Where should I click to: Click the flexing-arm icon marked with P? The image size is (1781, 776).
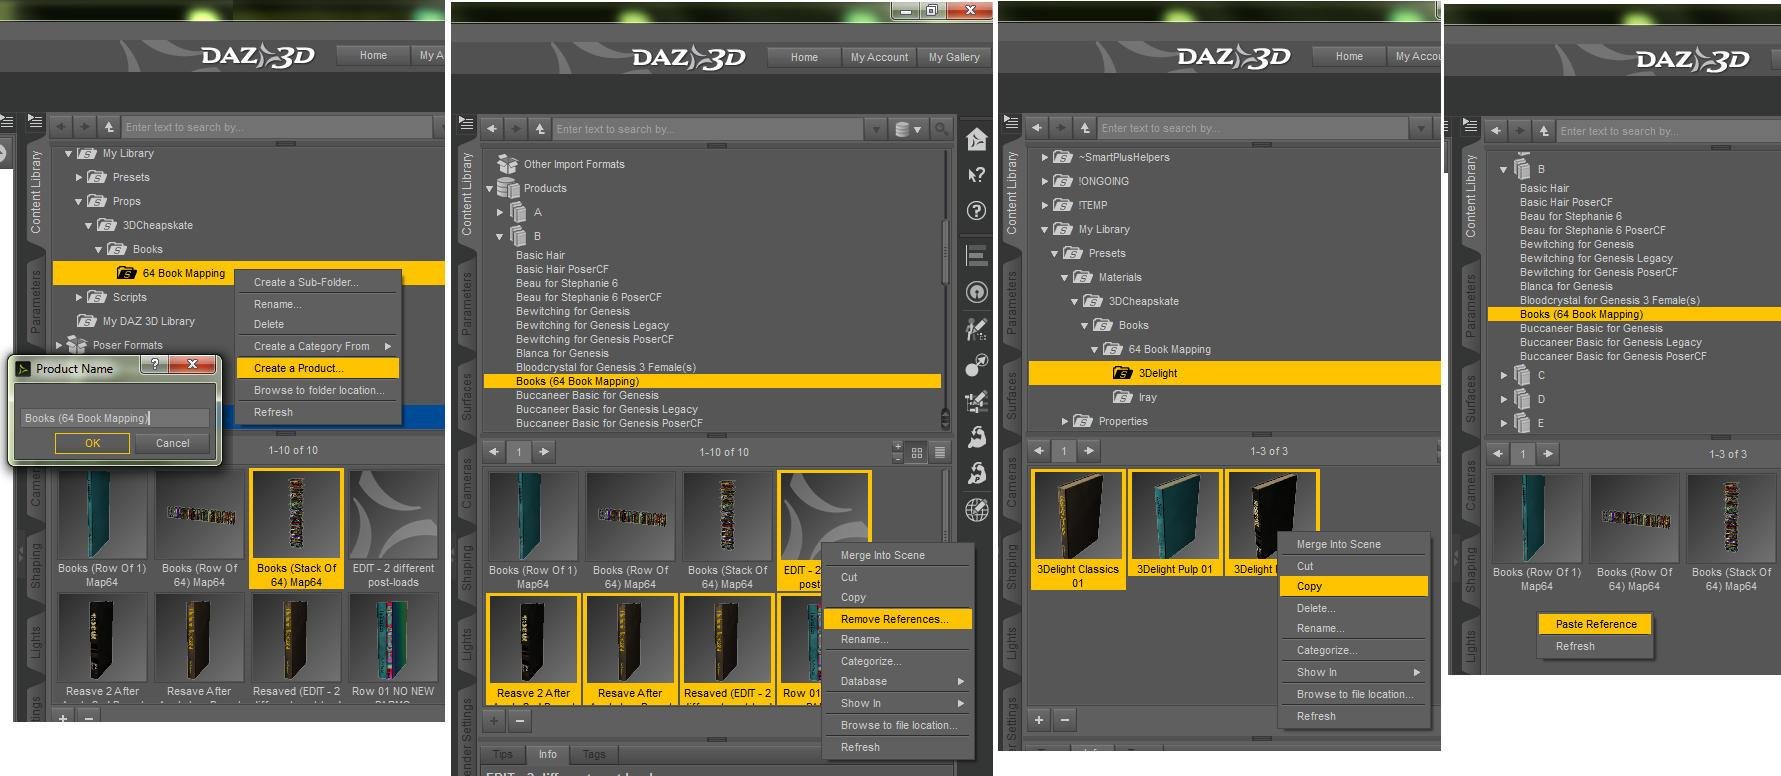pyautogui.click(x=977, y=473)
